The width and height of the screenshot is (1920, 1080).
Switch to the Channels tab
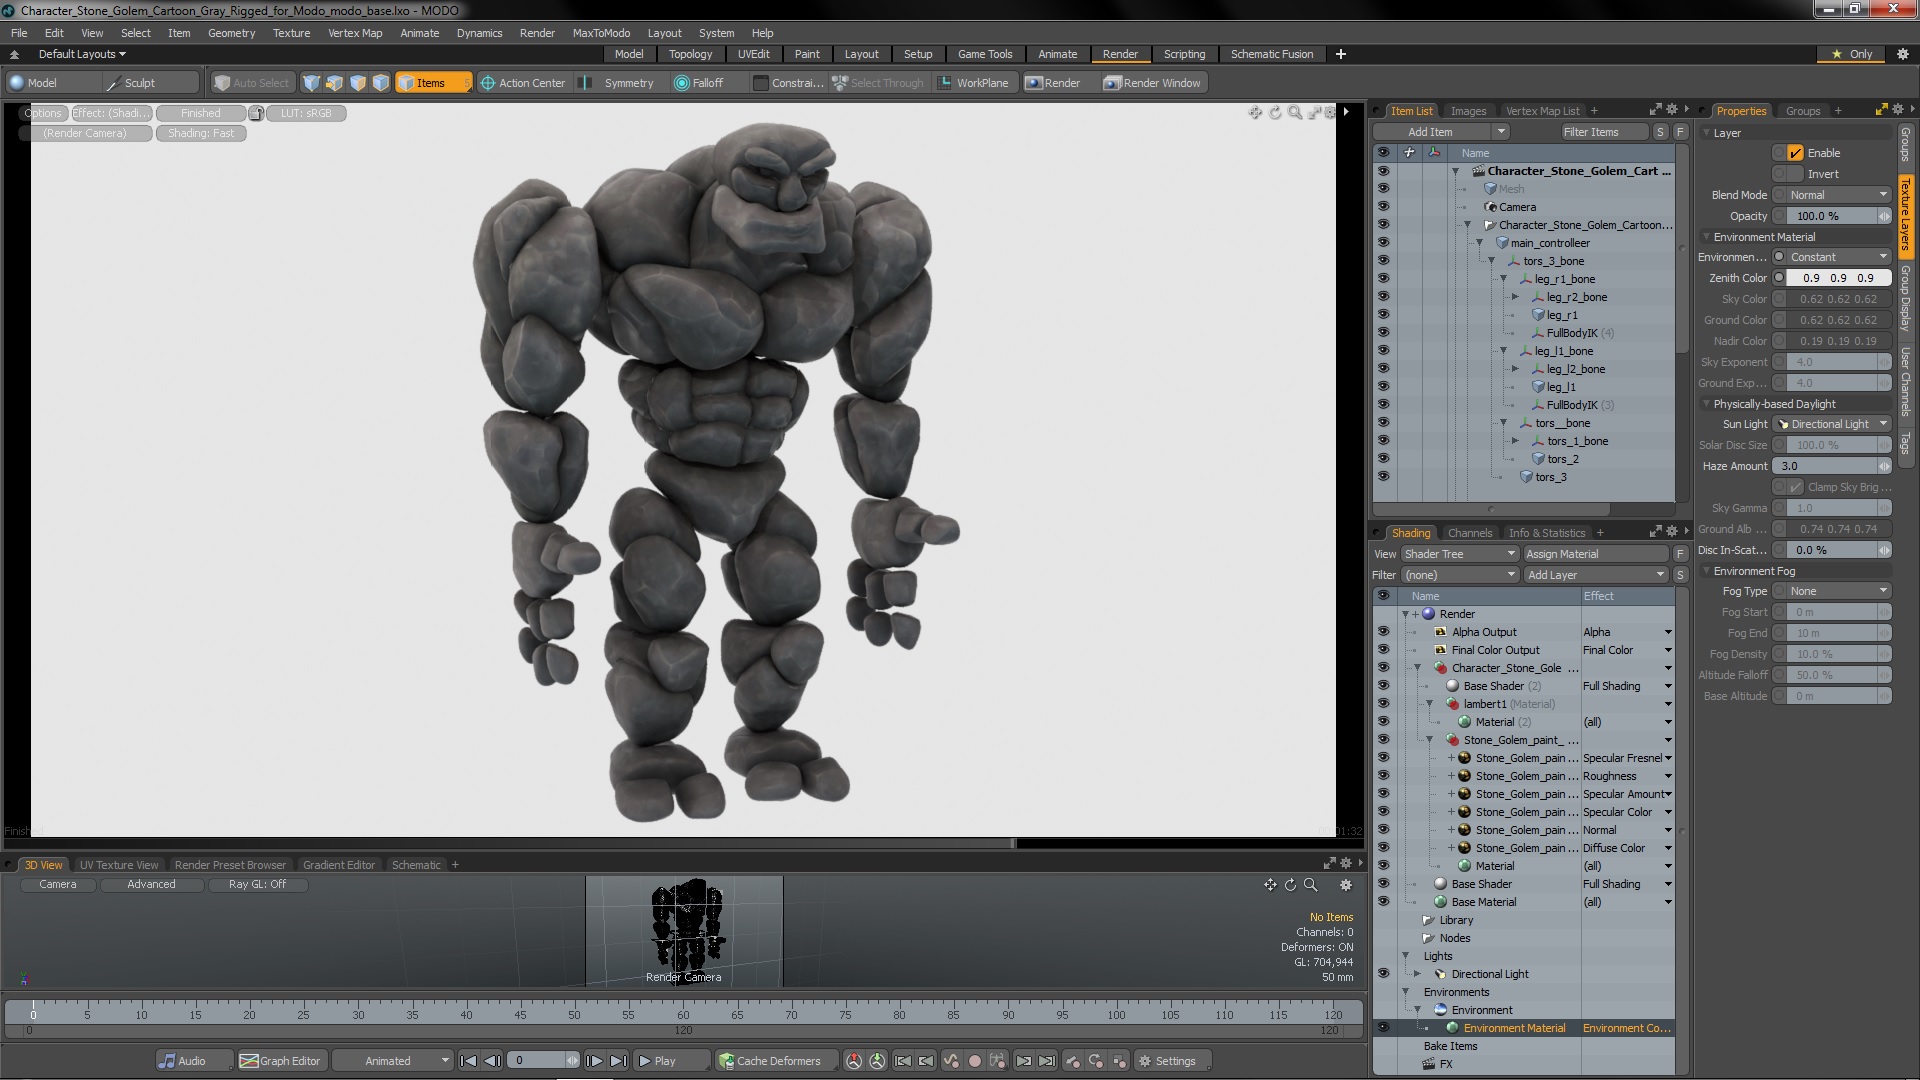(x=1469, y=533)
